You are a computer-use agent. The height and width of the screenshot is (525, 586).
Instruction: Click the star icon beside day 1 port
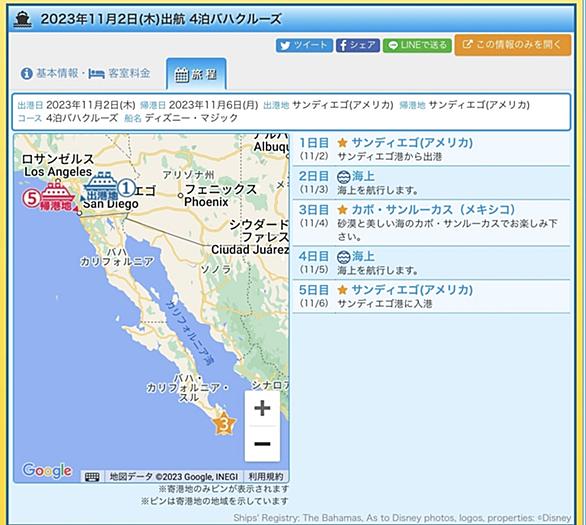tap(342, 143)
